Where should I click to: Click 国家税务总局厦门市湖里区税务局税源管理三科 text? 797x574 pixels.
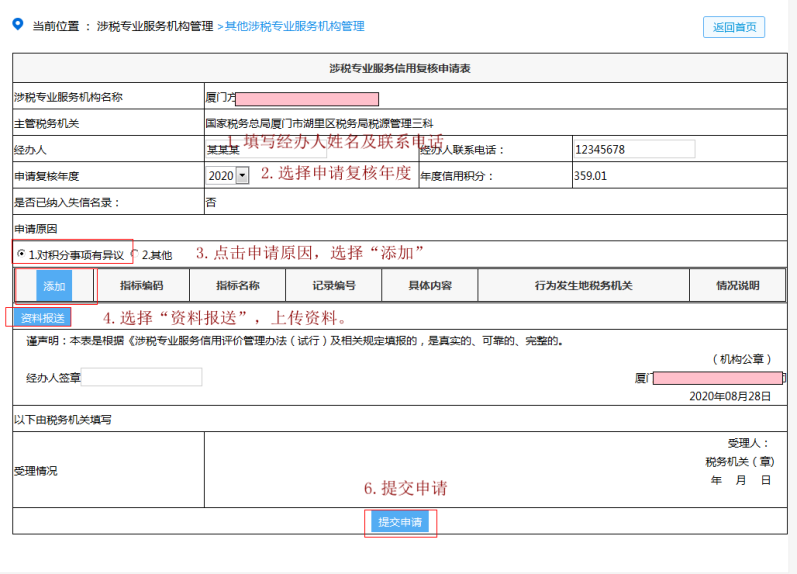pyautogui.click(x=319, y=123)
